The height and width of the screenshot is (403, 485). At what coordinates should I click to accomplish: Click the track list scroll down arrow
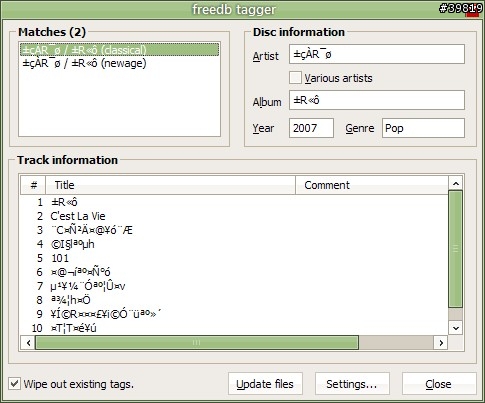pos(456,328)
